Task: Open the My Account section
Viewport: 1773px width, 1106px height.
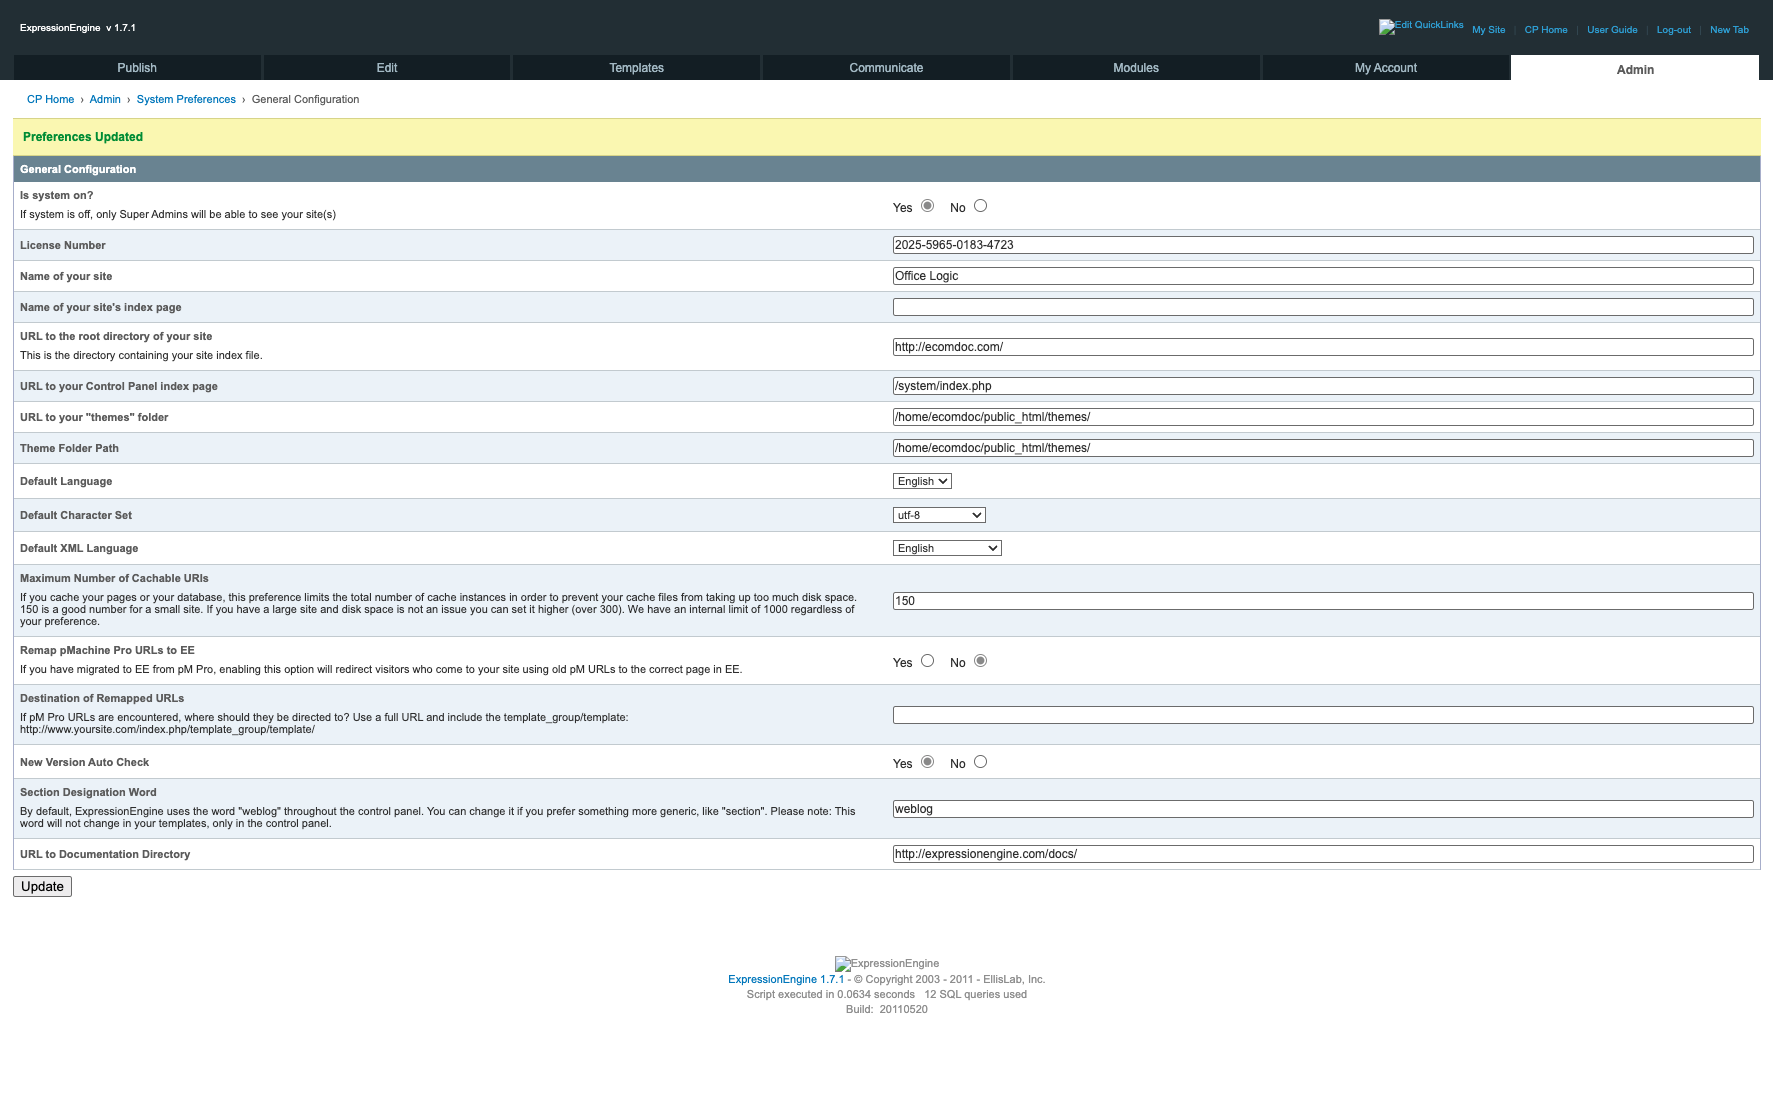Action: tap(1385, 67)
